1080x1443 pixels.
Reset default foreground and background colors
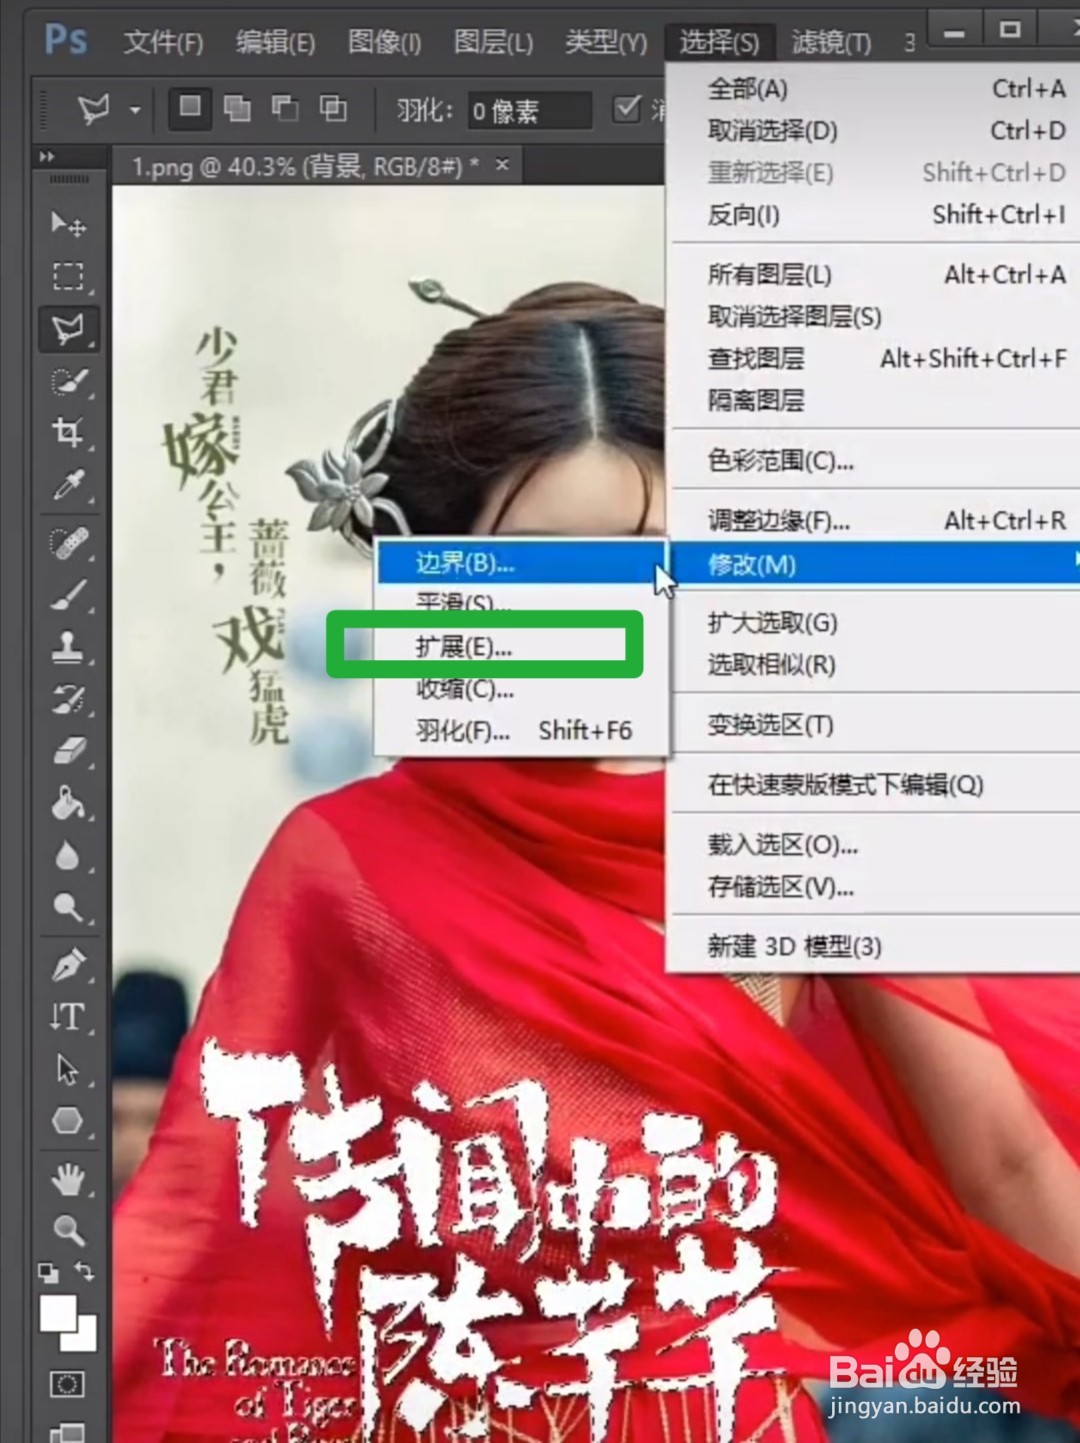47,1272
